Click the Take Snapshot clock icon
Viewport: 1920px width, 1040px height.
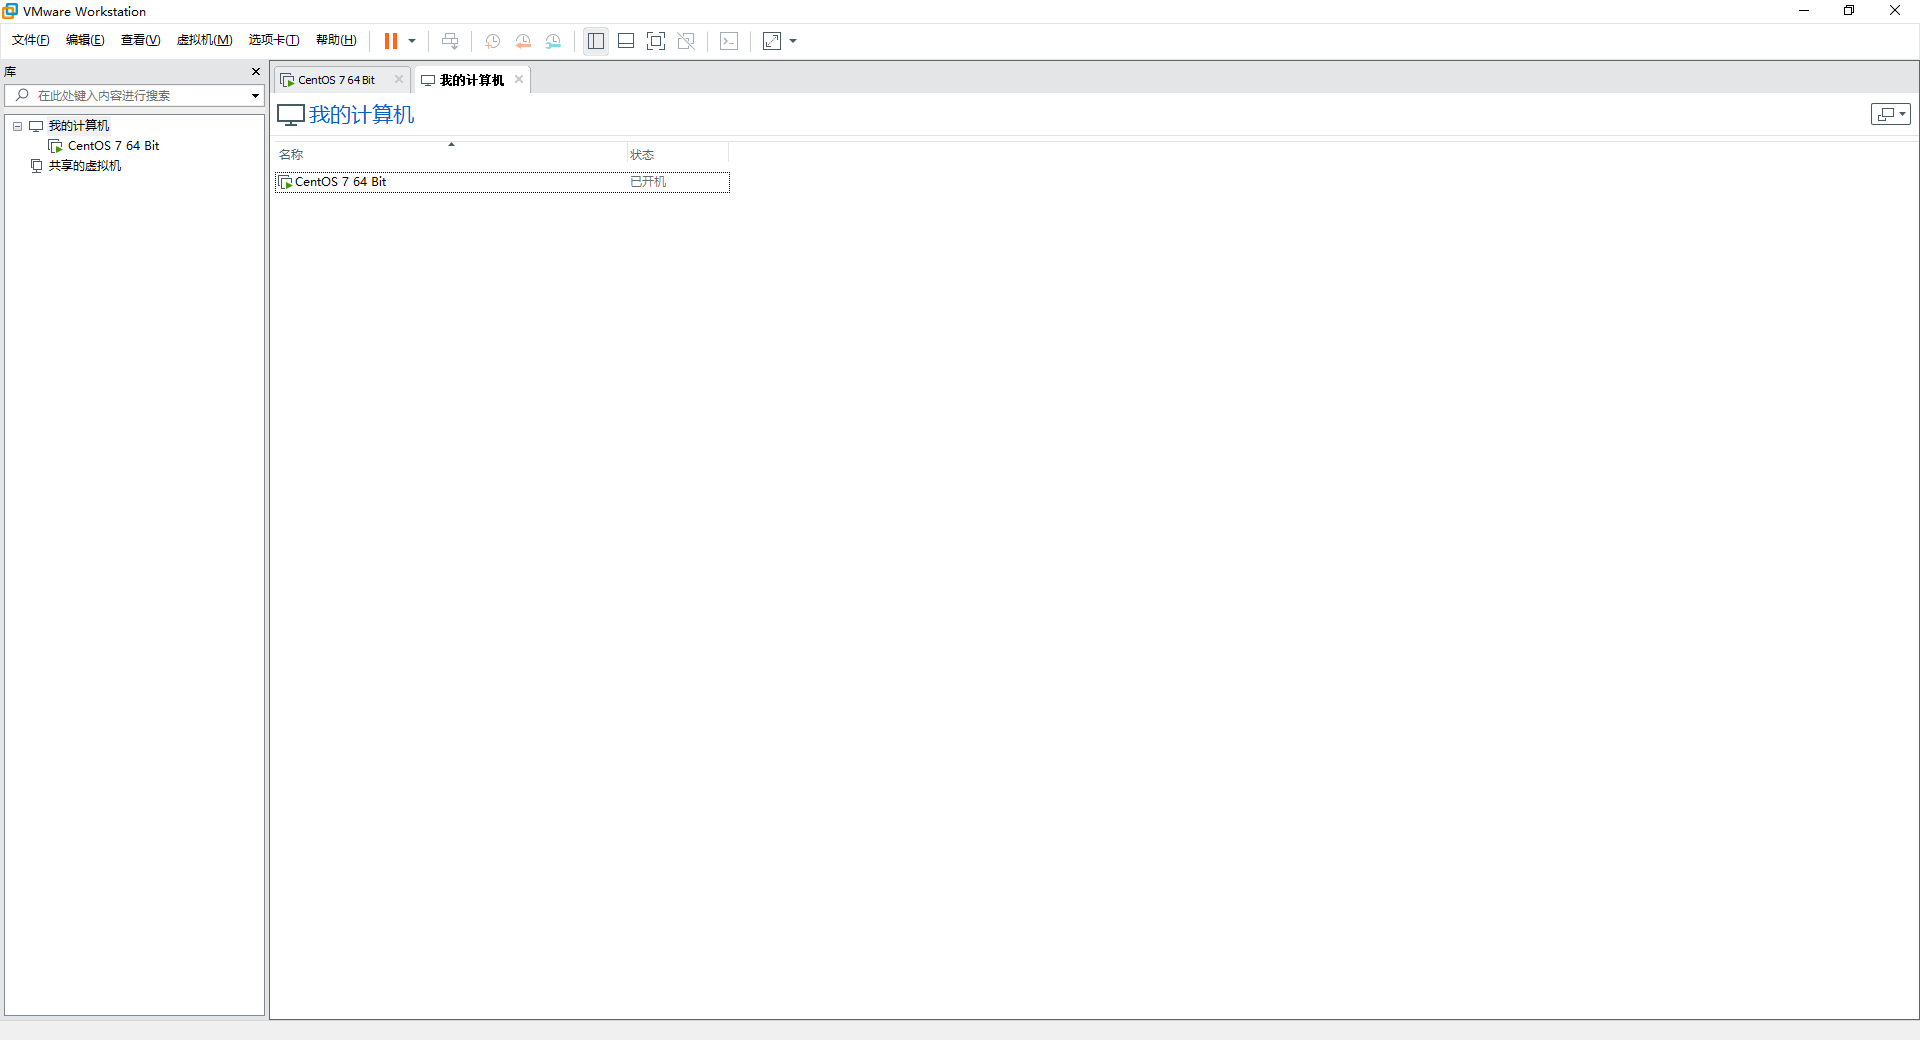point(493,41)
